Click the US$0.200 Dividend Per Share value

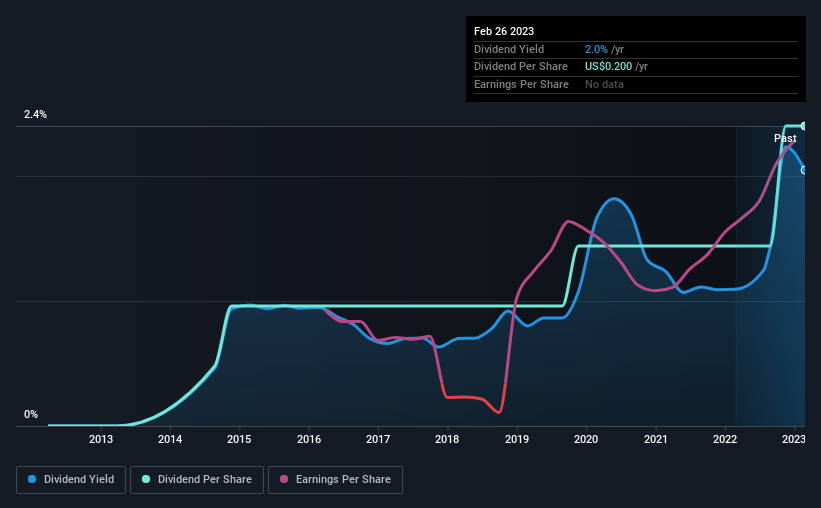pos(608,67)
